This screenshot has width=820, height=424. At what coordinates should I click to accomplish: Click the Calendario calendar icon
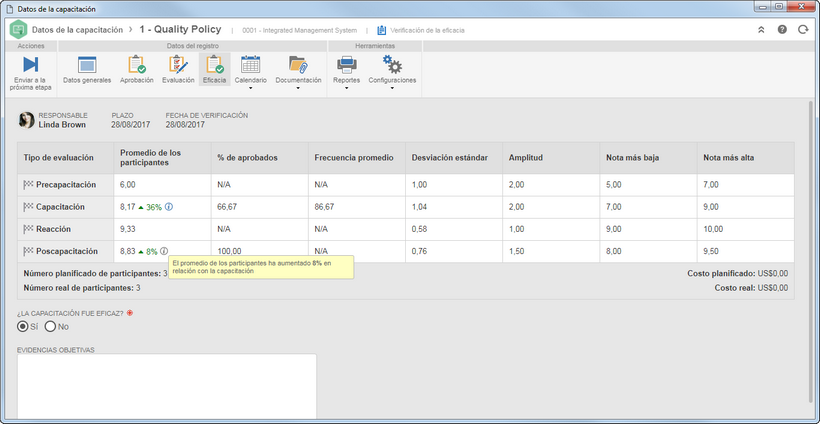click(x=250, y=64)
